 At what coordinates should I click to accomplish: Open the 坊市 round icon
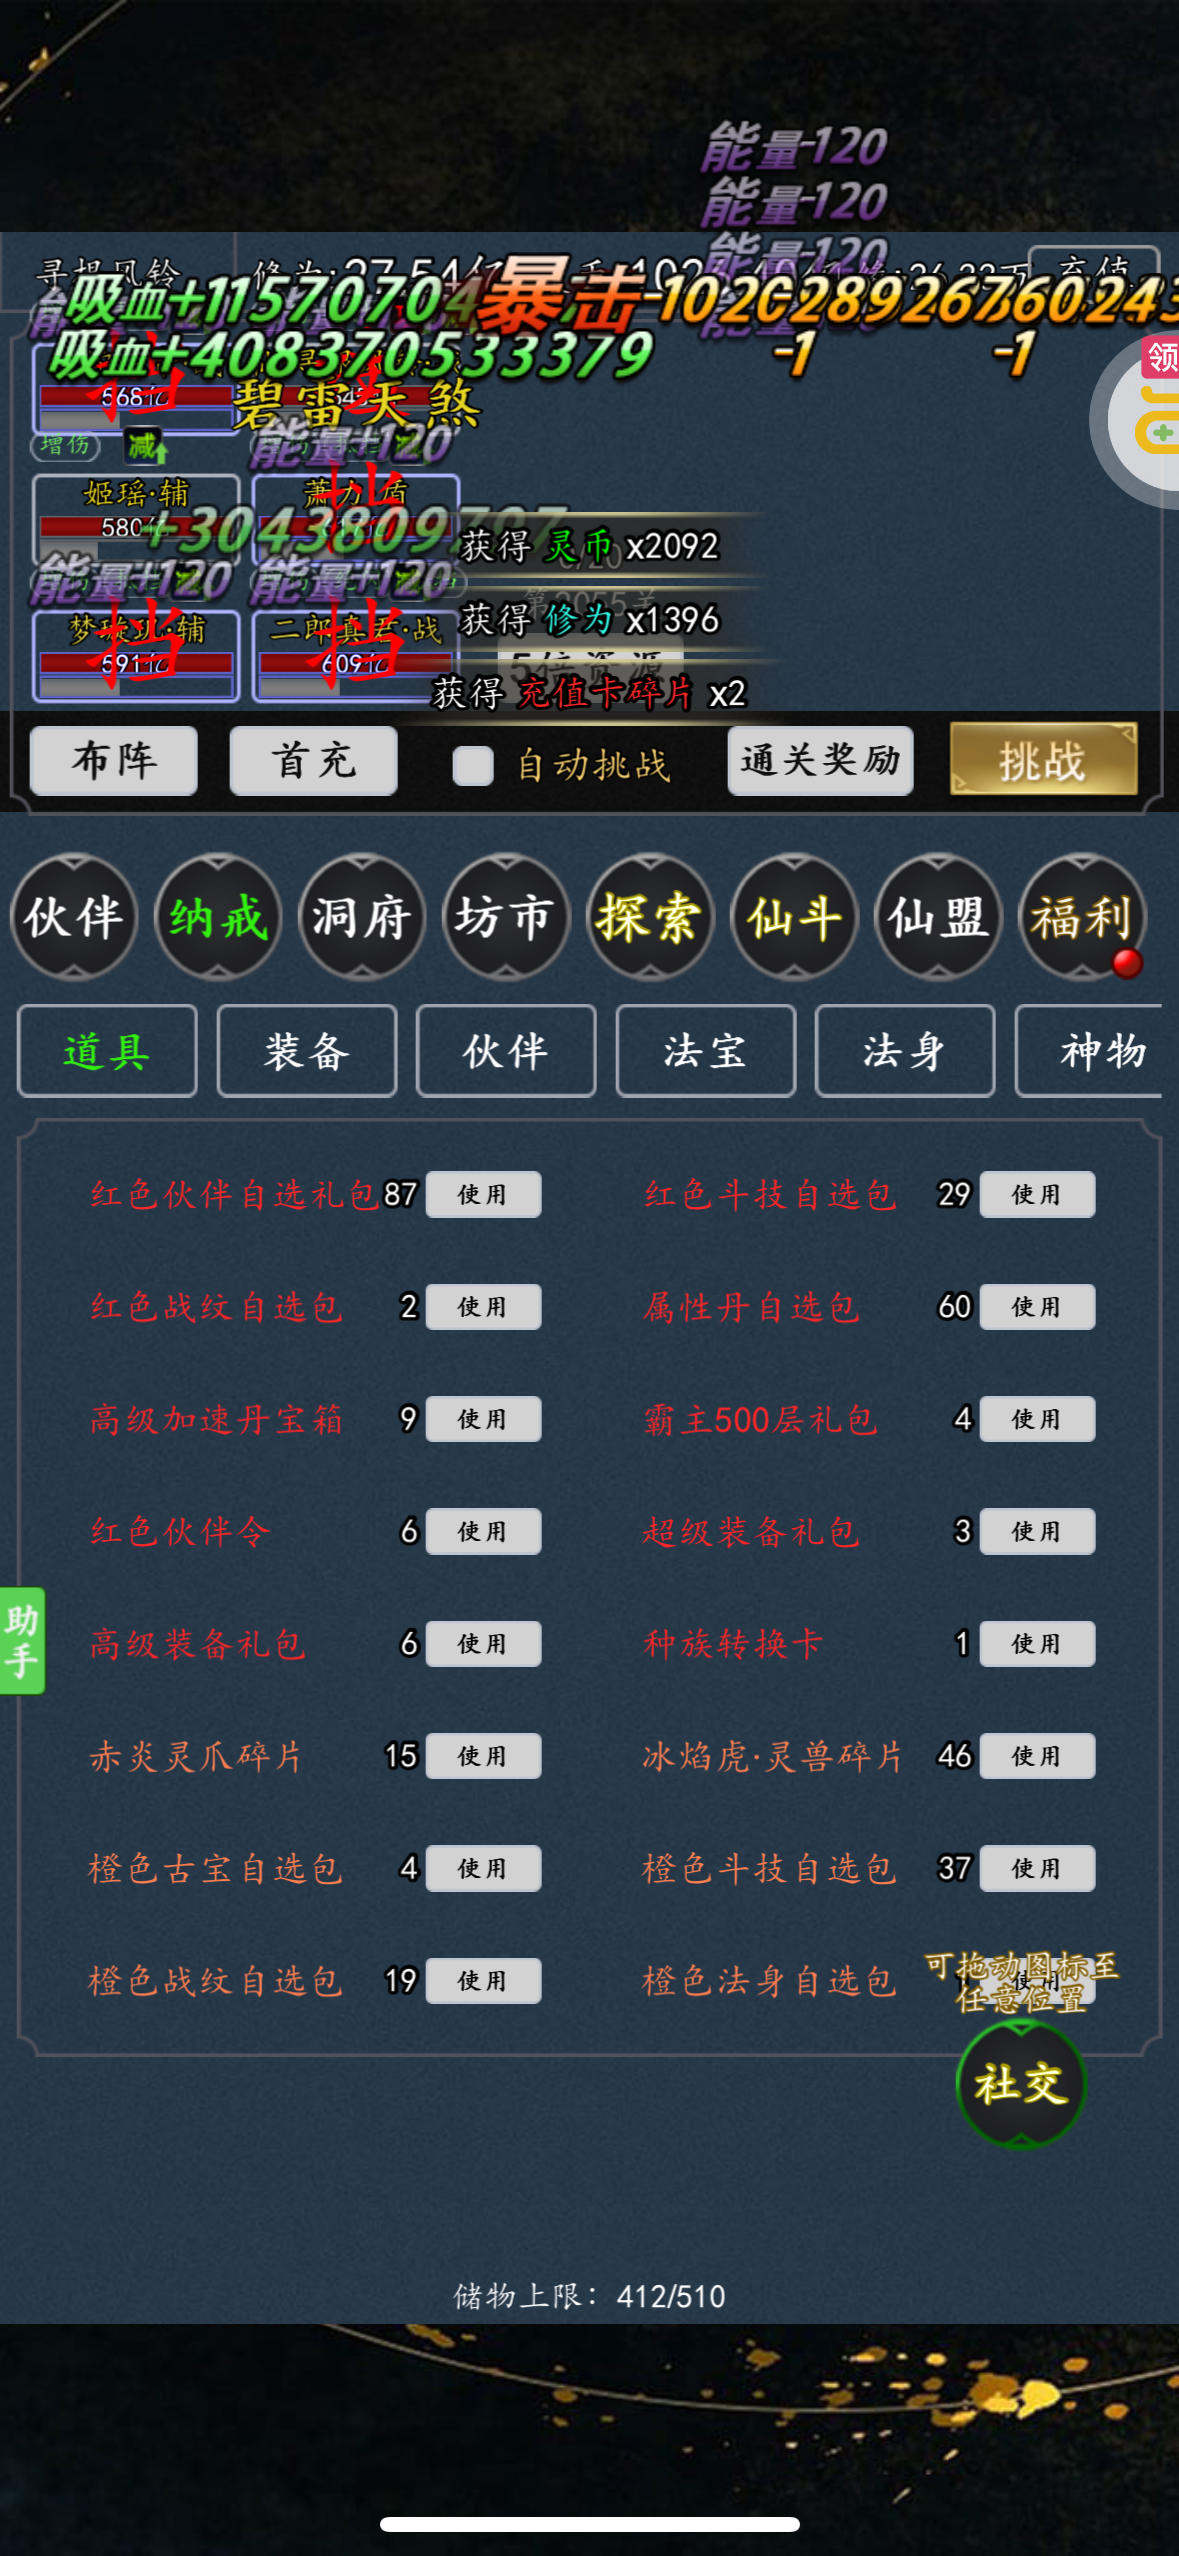506,917
